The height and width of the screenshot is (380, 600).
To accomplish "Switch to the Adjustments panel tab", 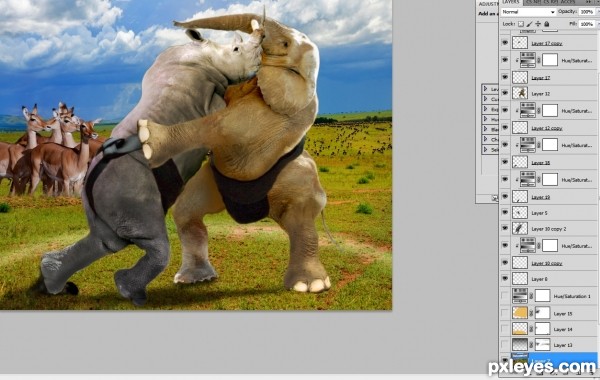I will coord(488,3).
